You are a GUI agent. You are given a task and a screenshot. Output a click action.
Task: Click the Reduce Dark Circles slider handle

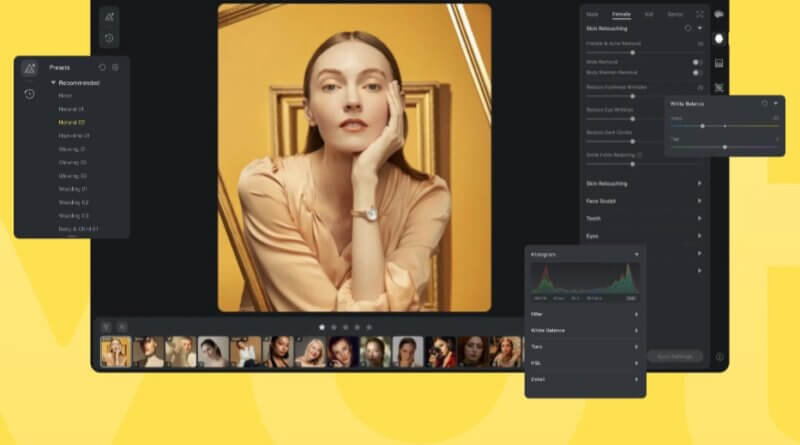pyautogui.click(x=633, y=141)
